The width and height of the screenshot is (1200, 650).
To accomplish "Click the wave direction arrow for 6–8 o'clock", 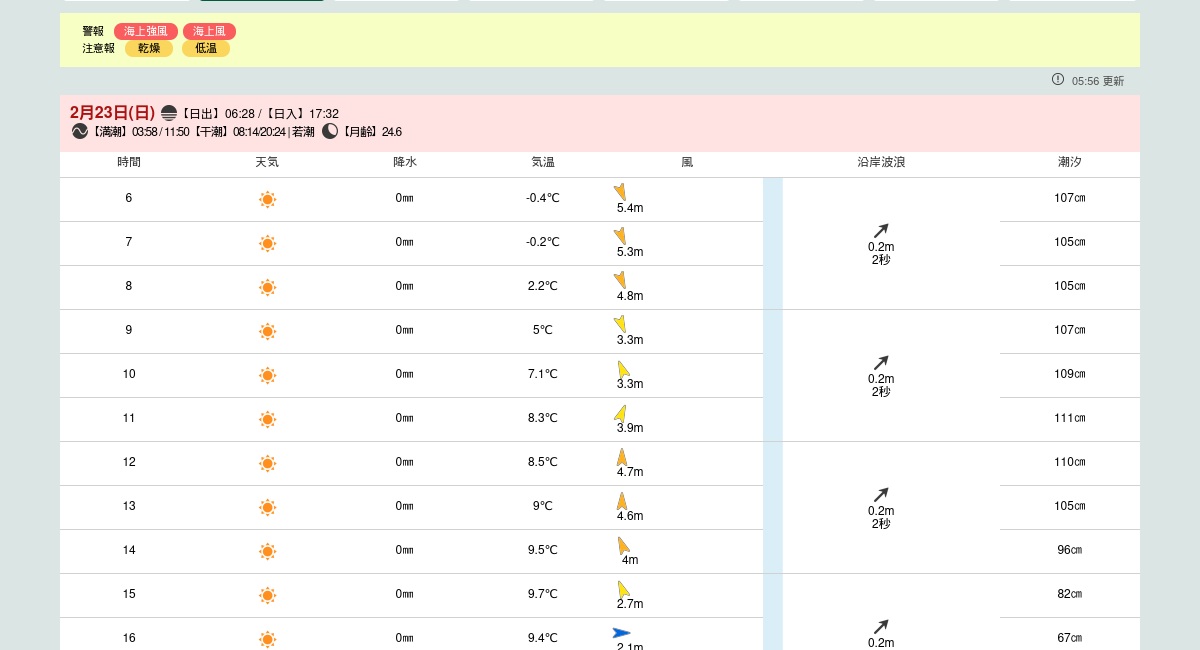I will point(881,231).
